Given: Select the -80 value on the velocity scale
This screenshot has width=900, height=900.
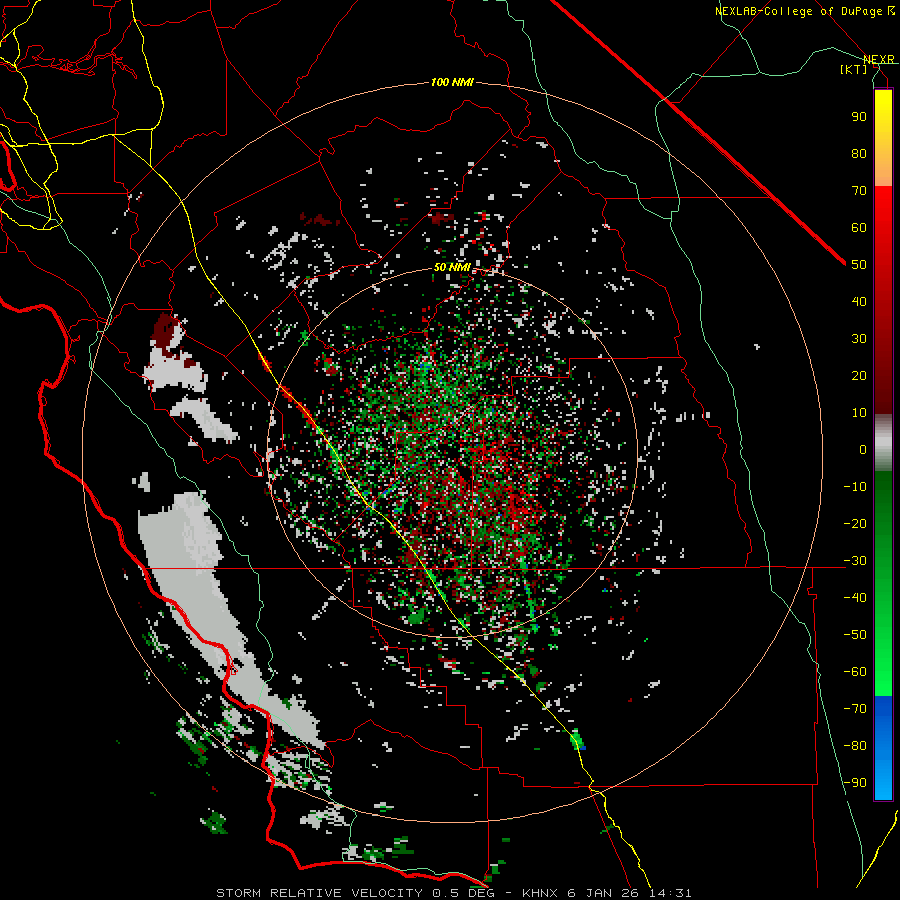Looking at the screenshot, I should coord(855,746).
